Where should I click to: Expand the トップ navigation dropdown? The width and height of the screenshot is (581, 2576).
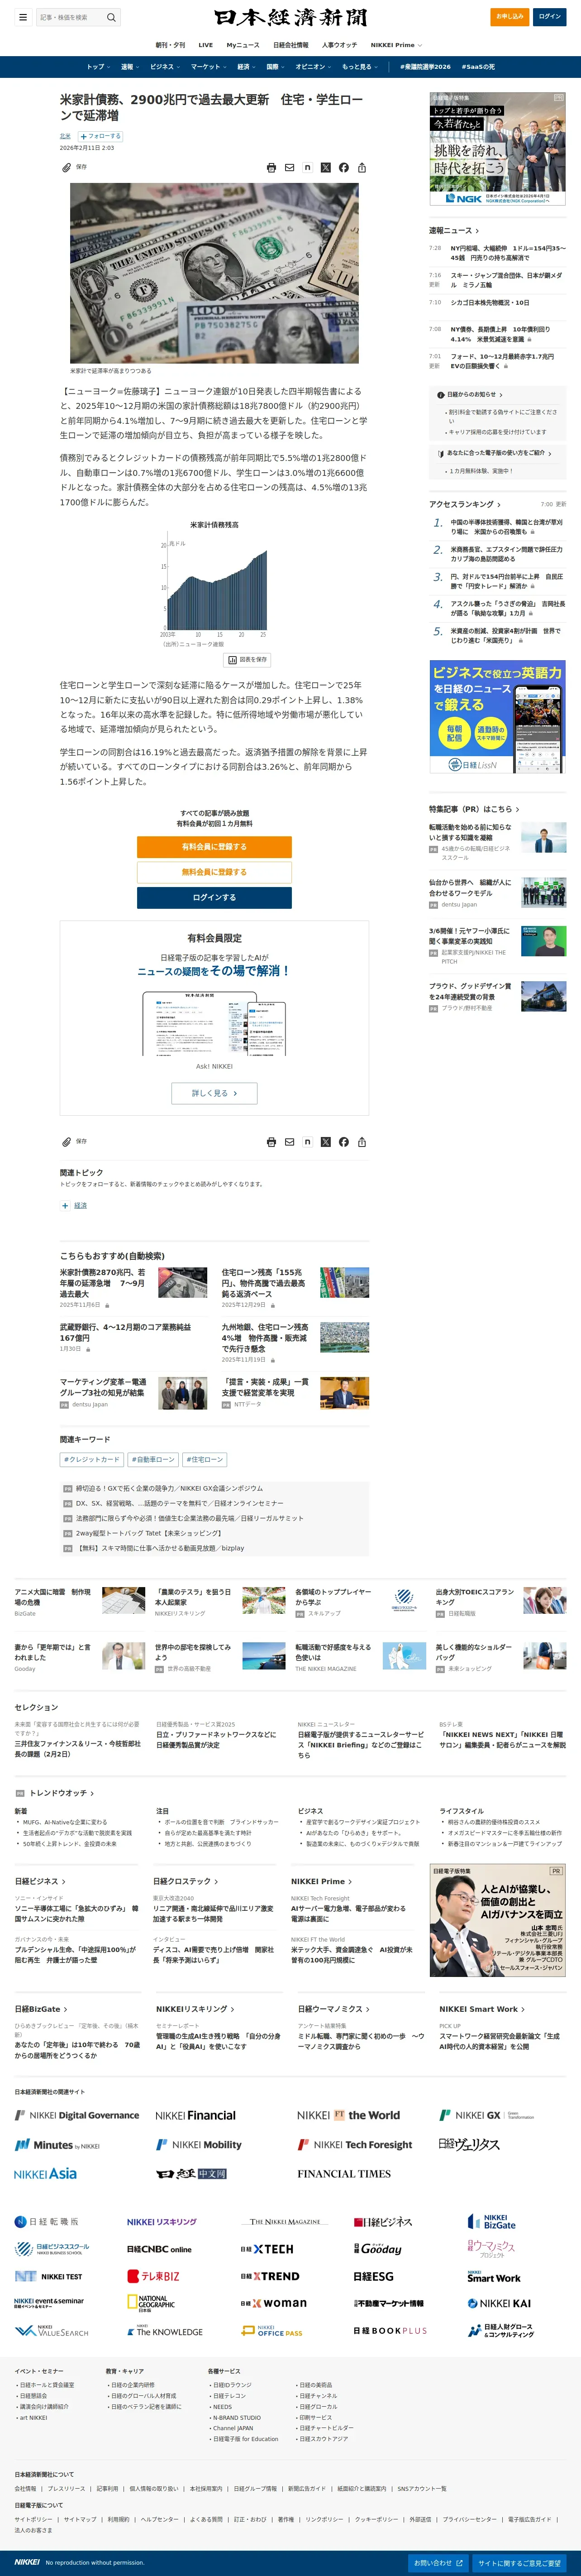pos(98,67)
